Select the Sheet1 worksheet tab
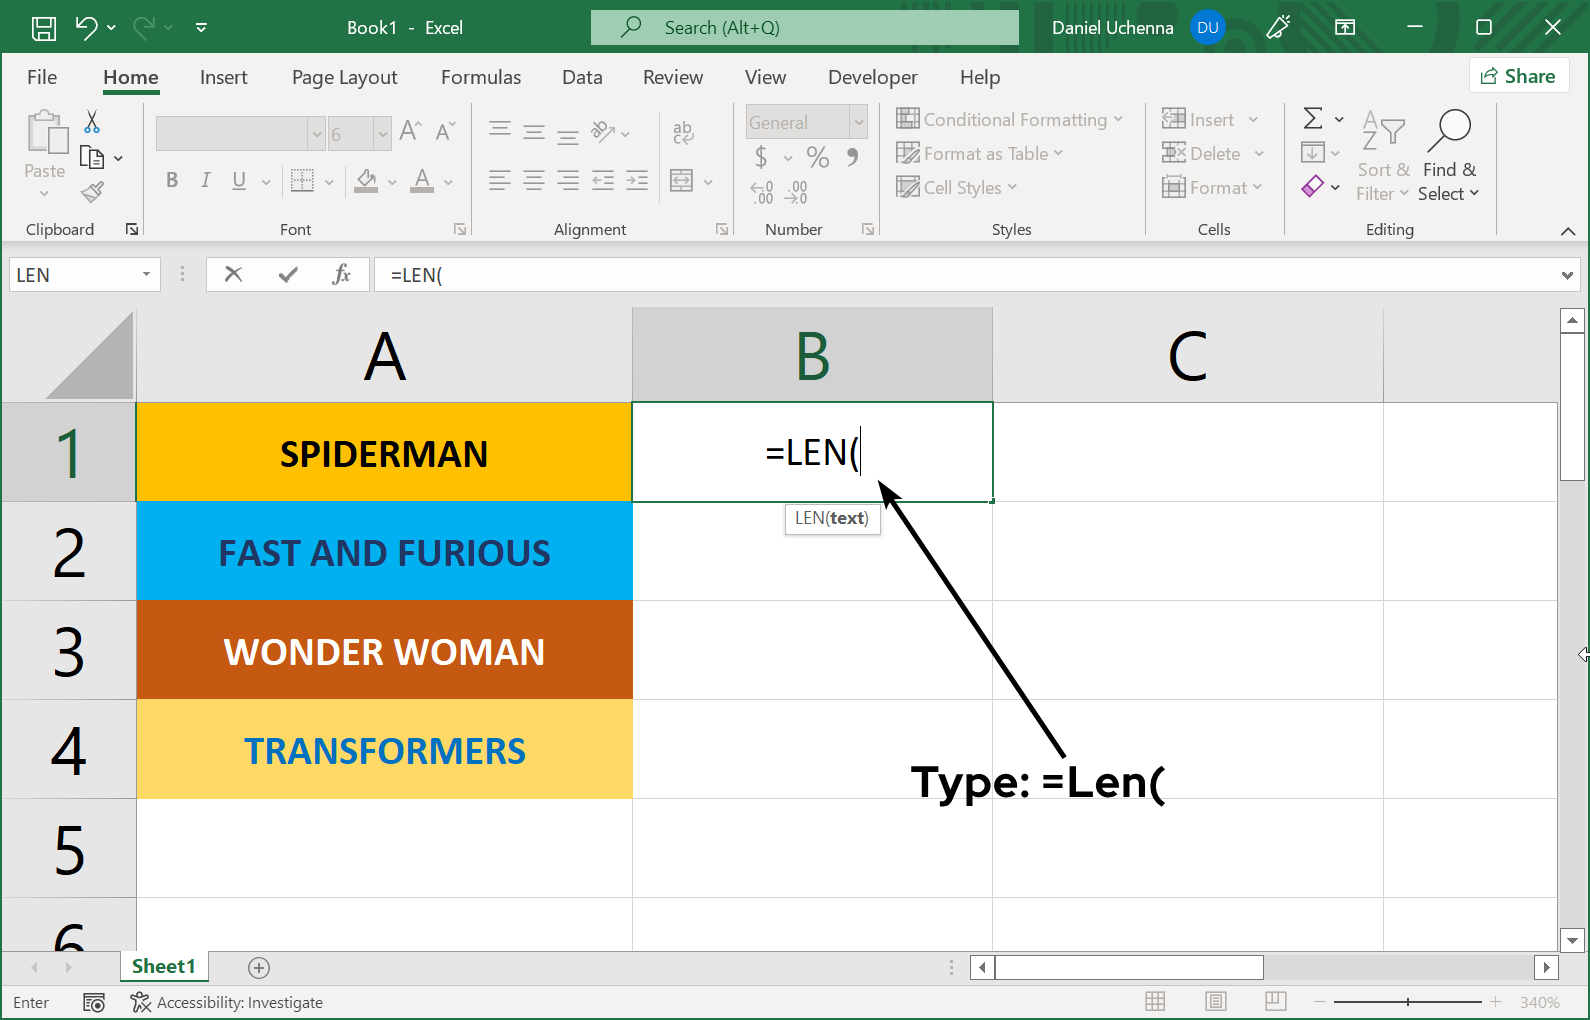The width and height of the screenshot is (1590, 1020). pos(163,966)
